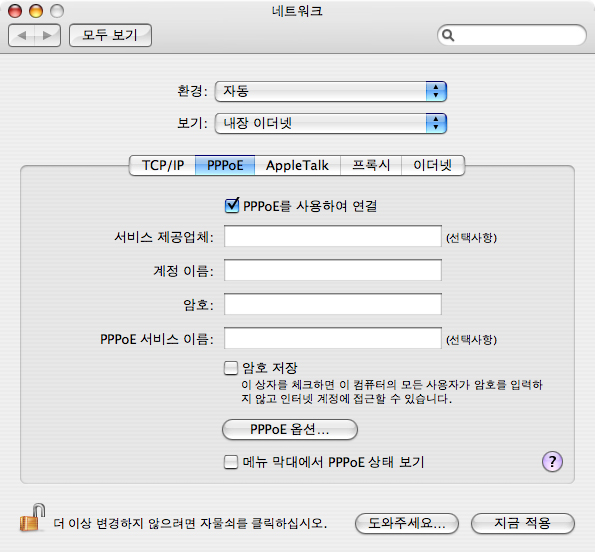Open the 보기 dropdown showing 내장 이더넷

(331, 123)
